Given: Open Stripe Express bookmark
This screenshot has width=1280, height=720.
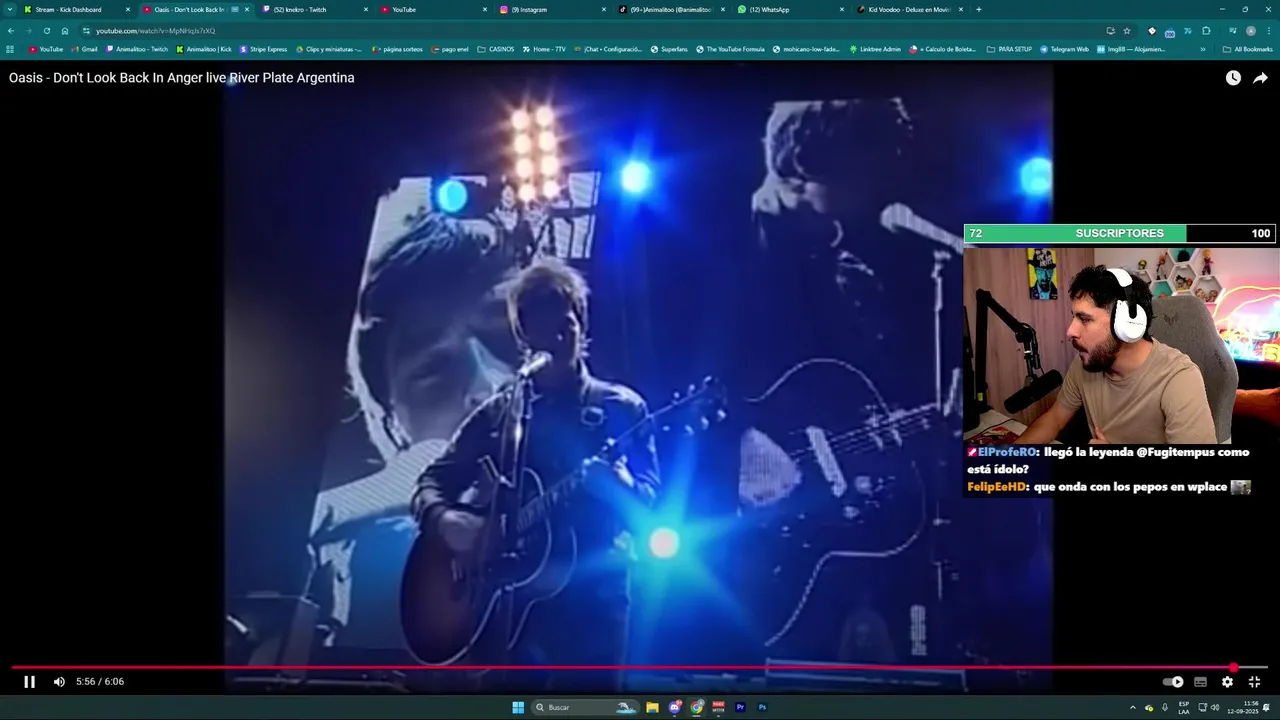Looking at the screenshot, I should pyautogui.click(x=263, y=49).
